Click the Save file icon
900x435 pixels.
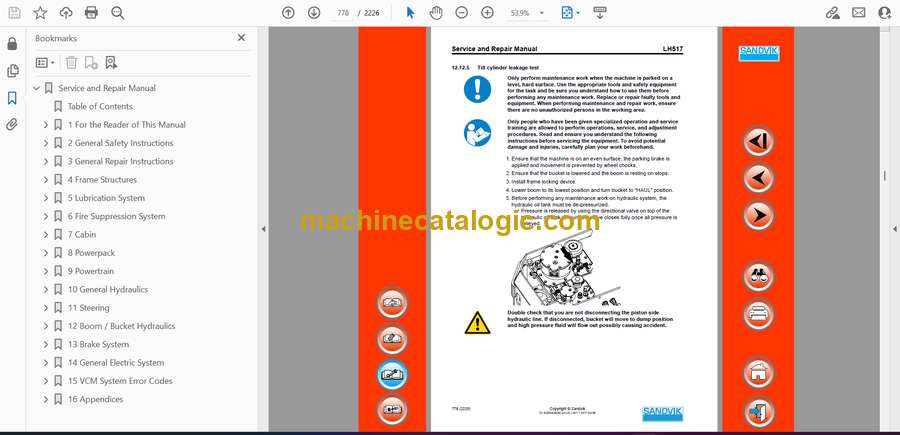(x=14, y=13)
